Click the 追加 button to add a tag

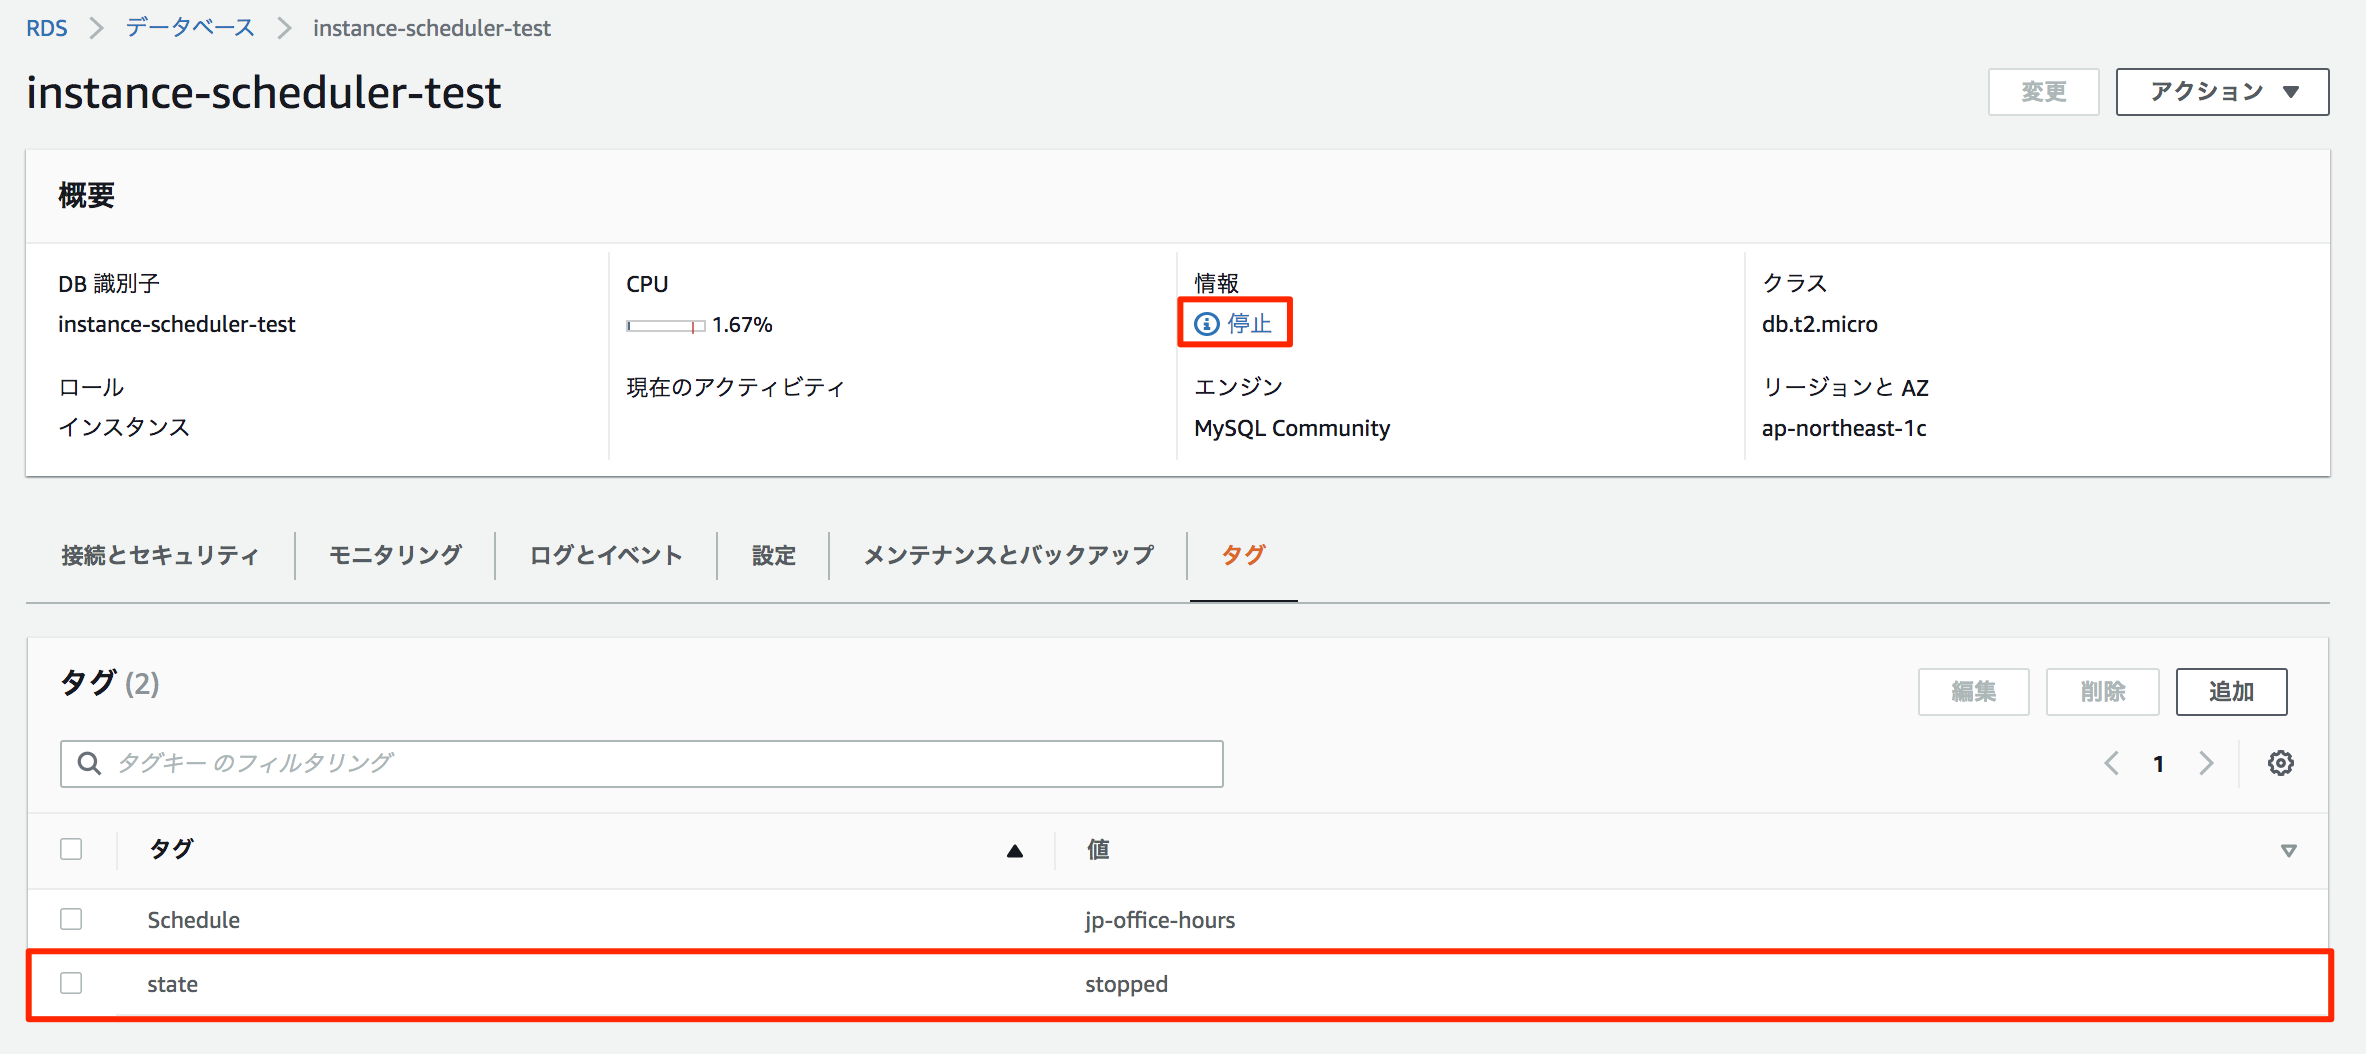coord(2231,691)
